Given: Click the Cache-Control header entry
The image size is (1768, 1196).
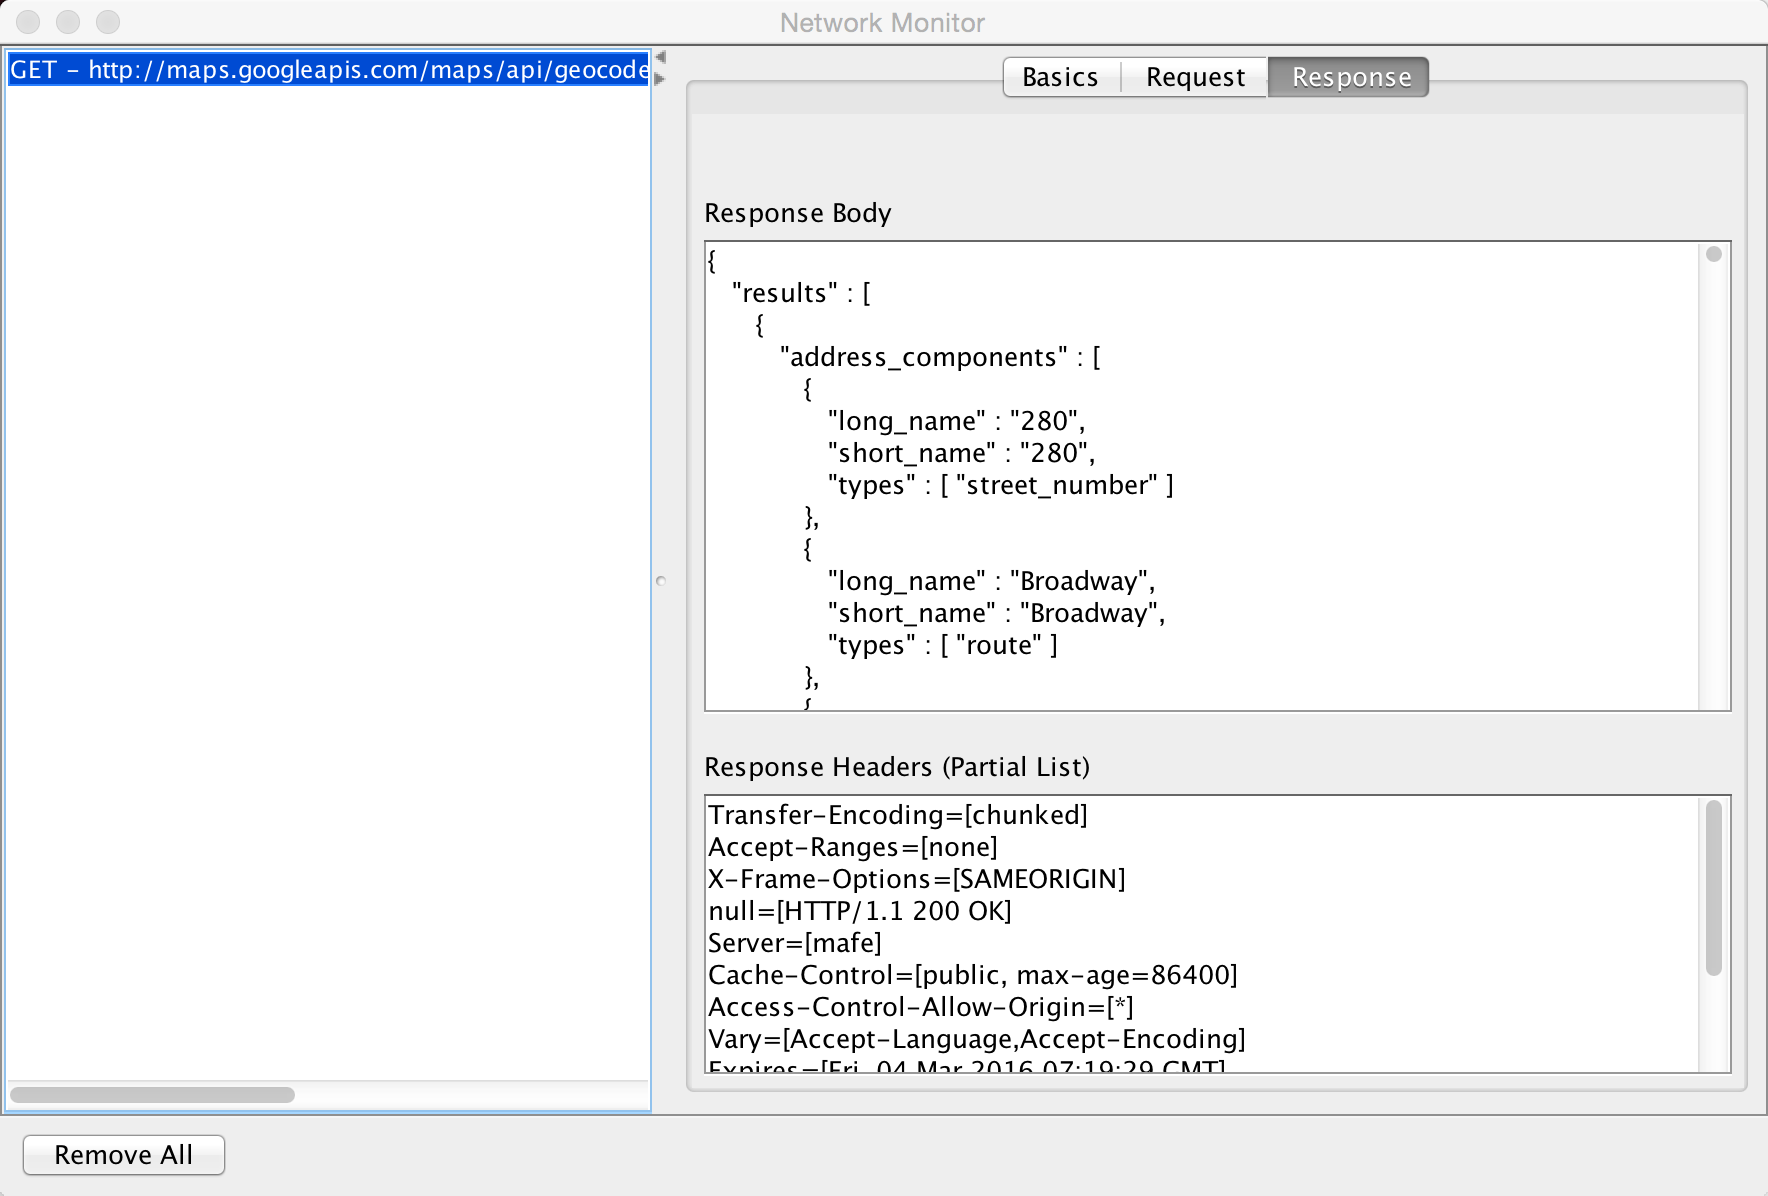Looking at the screenshot, I should [973, 975].
